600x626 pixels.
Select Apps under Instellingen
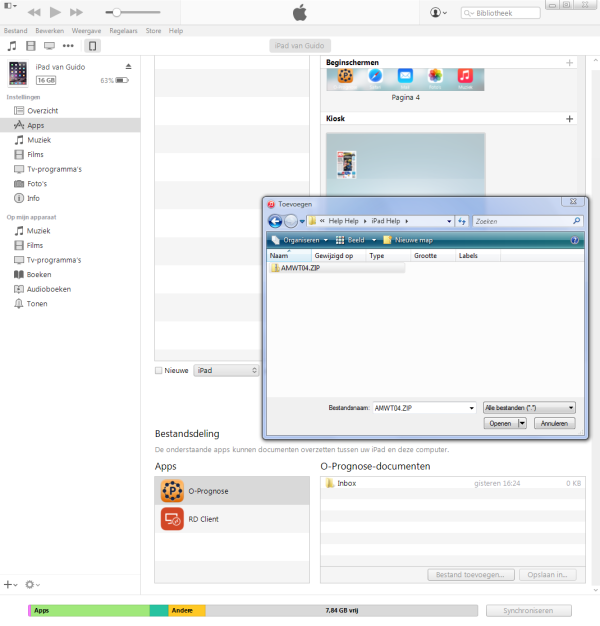tap(70, 125)
